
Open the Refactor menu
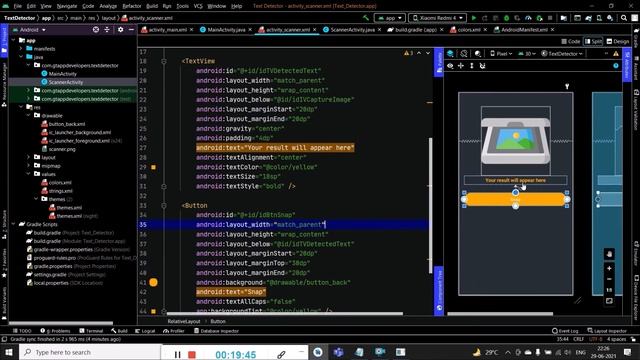click(131, 6)
